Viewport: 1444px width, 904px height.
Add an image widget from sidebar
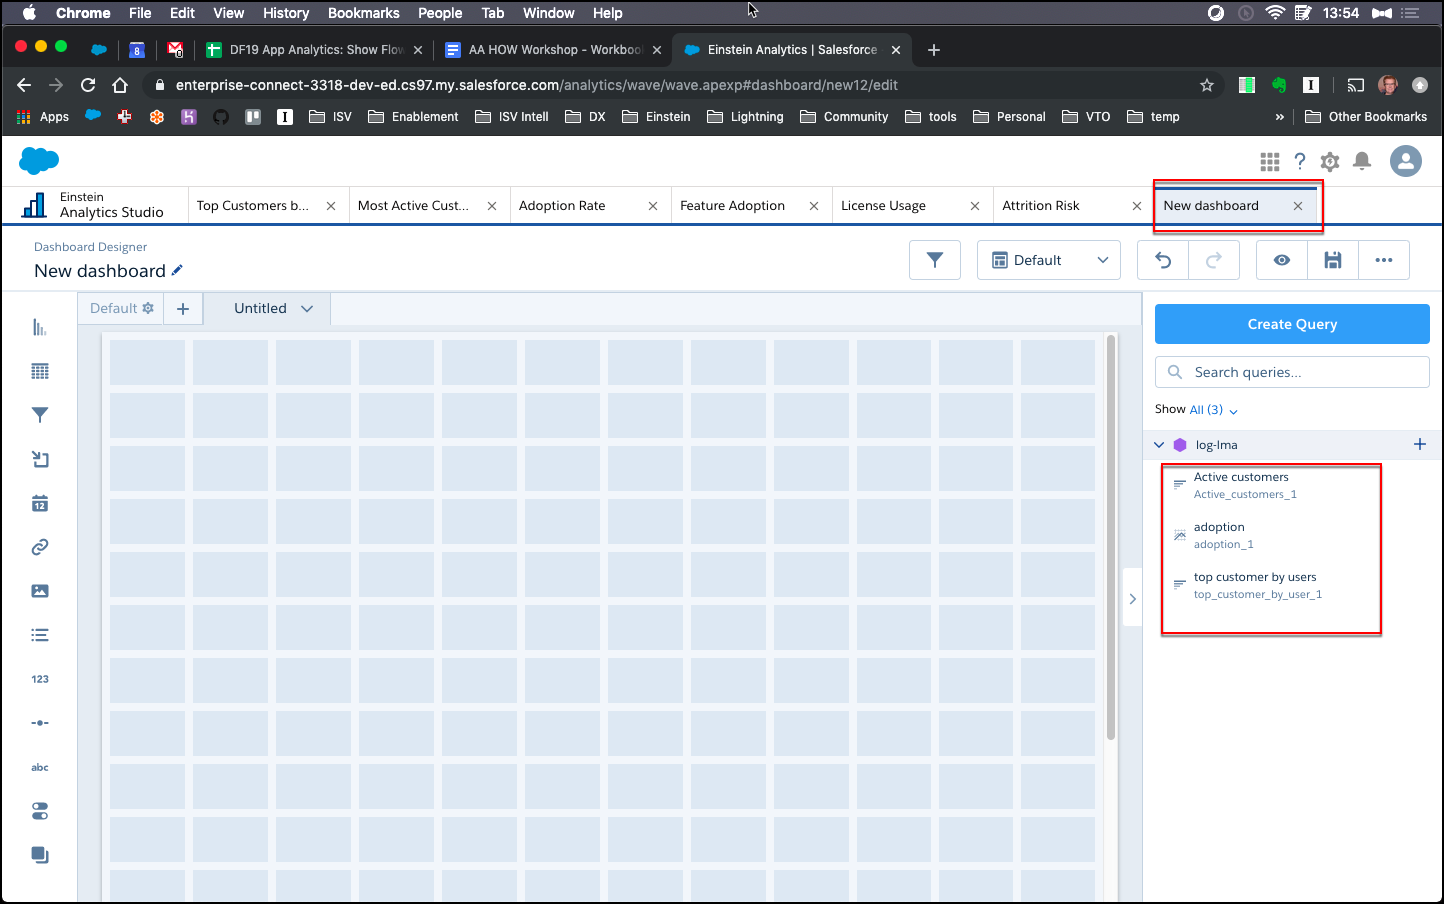(x=40, y=591)
